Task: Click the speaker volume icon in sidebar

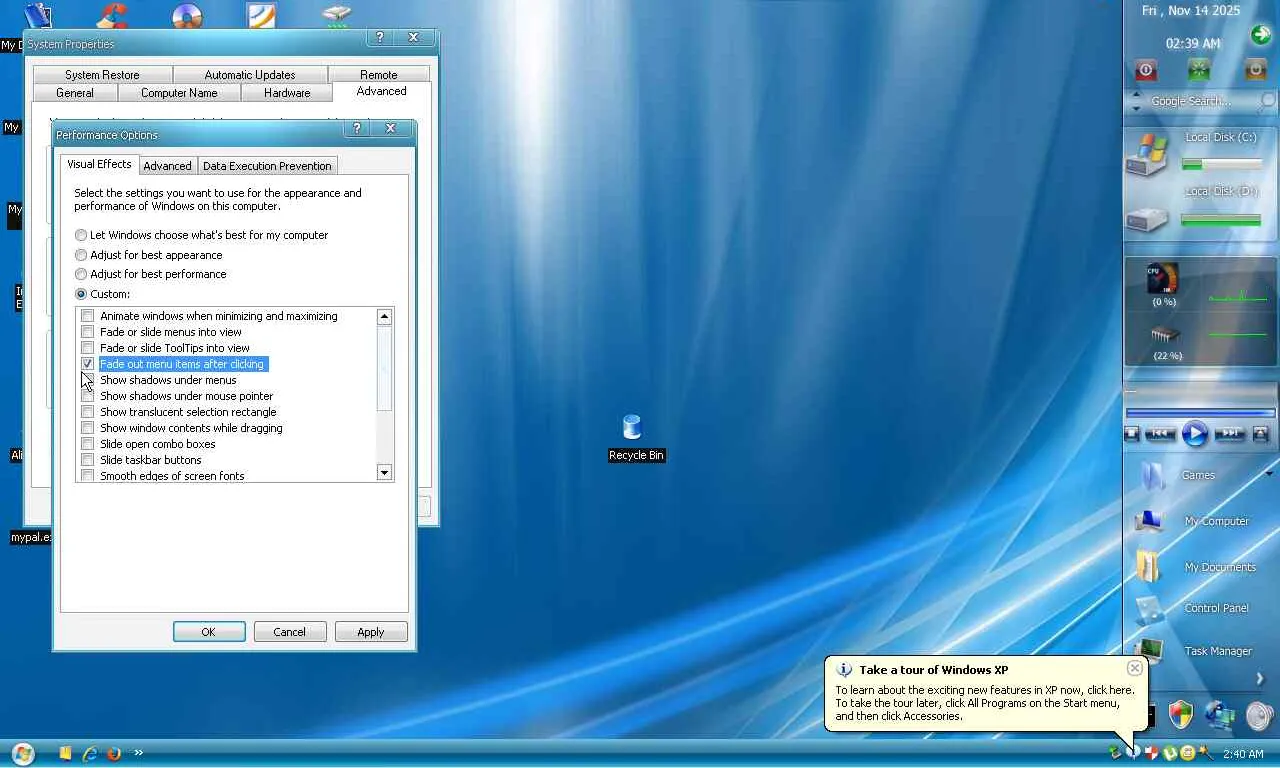Action: pyautogui.click(x=1260, y=715)
